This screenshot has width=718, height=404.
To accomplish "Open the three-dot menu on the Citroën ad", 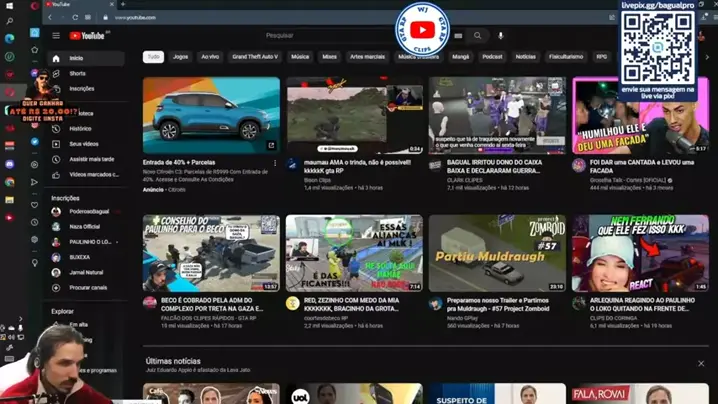I will coord(275,163).
